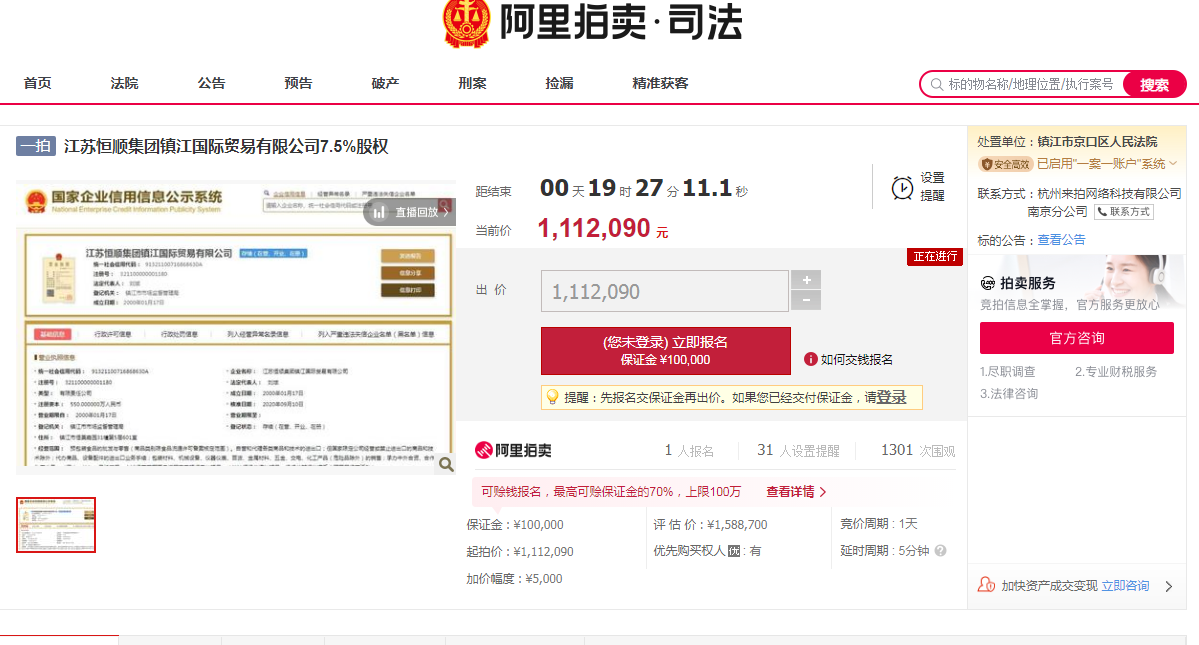Click the question mark beside 延时周期

pos(941,550)
